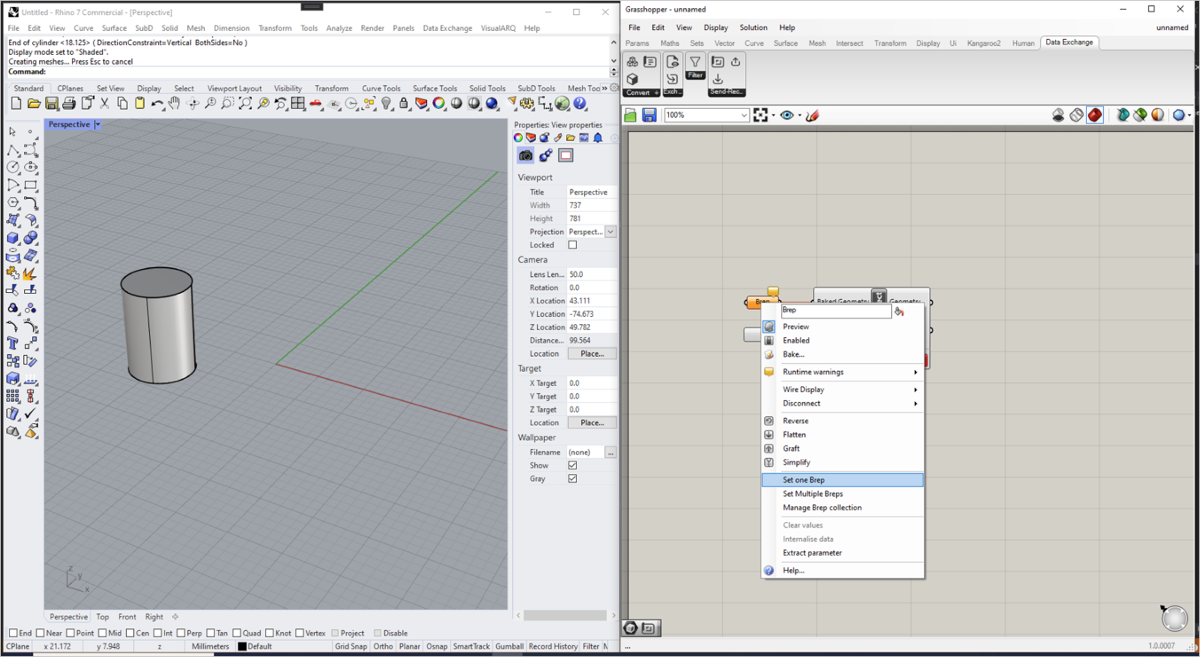
Task: Click the Brep name field in context menu
Action: coord(835,311)
